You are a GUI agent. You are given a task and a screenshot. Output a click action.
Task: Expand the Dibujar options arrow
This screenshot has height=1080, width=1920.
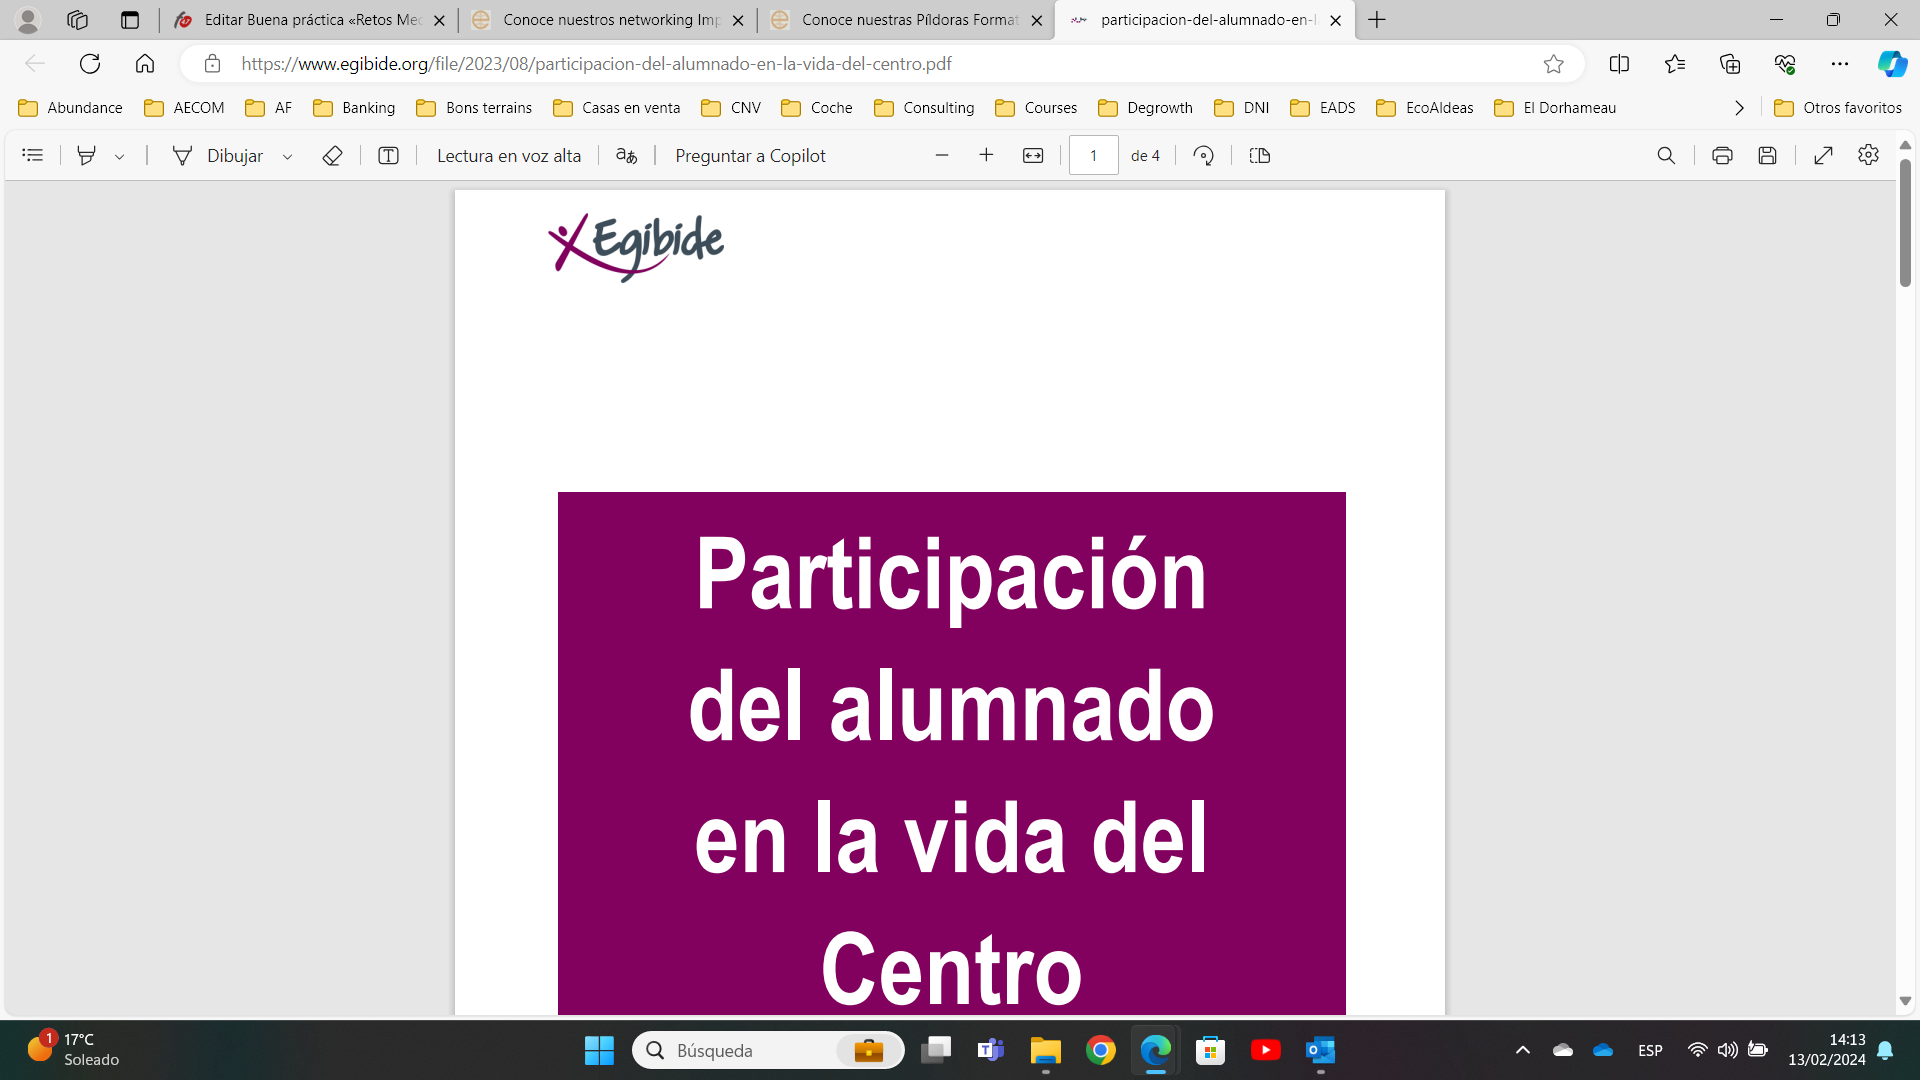pos(287,156)
